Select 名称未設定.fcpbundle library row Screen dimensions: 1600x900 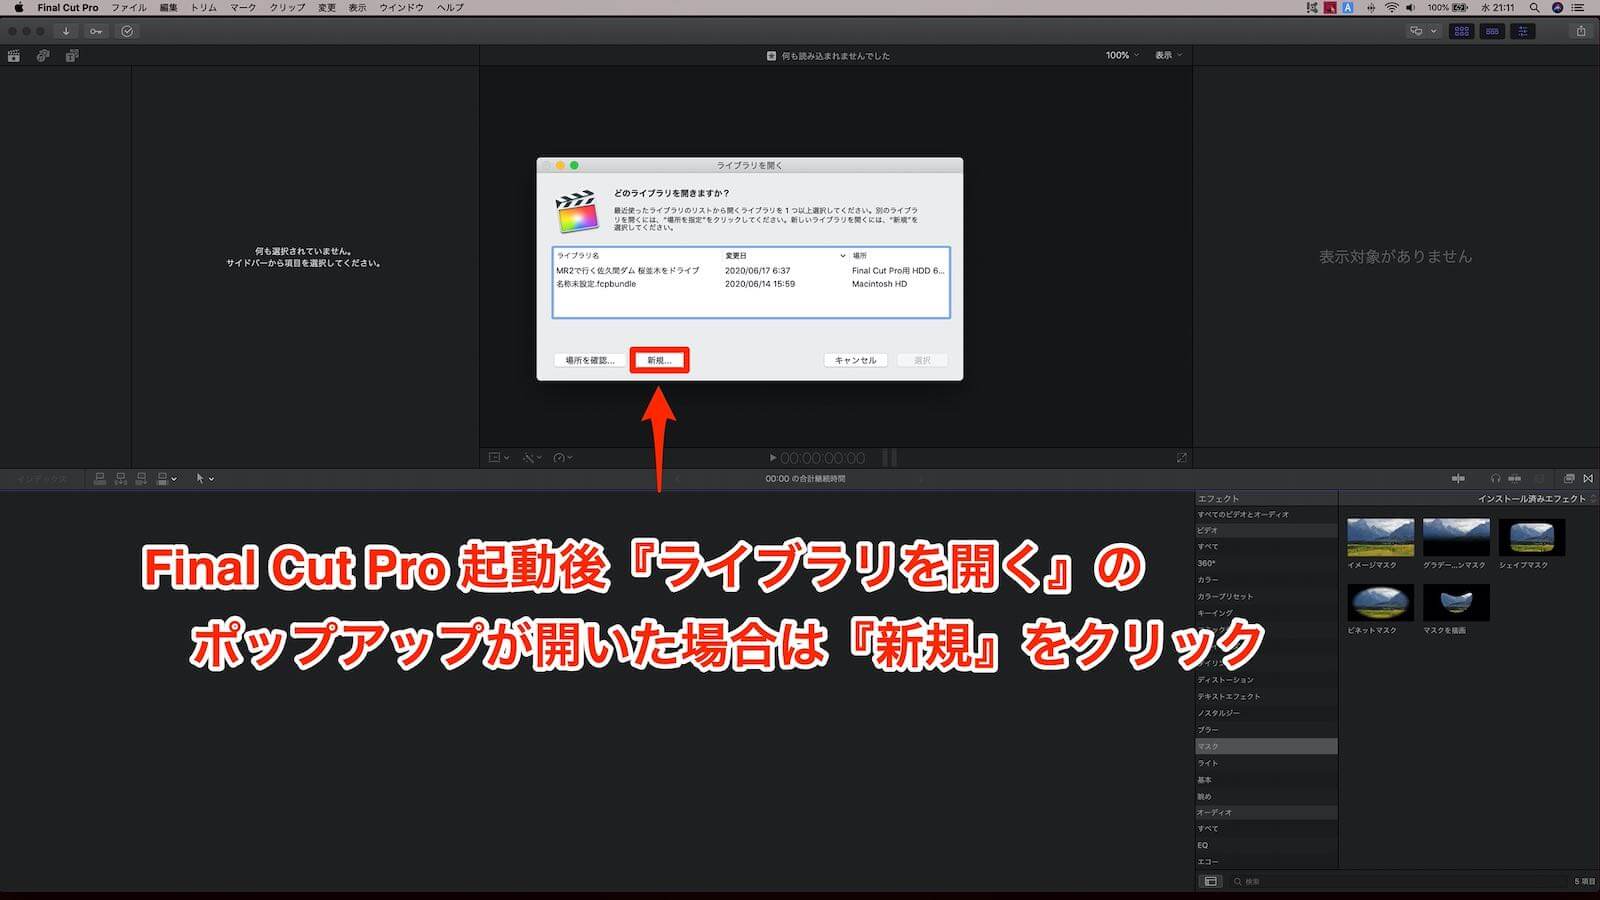point(751,284)
